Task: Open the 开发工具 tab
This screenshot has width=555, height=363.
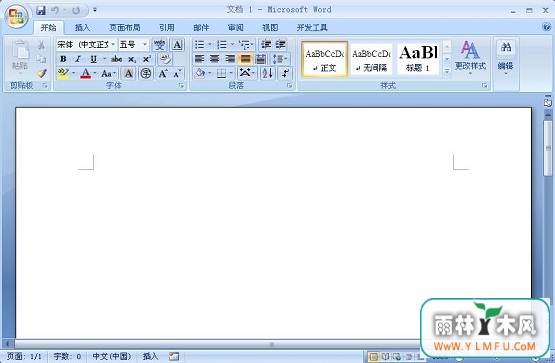Action: pyautogui.click(x=311, y=28)
